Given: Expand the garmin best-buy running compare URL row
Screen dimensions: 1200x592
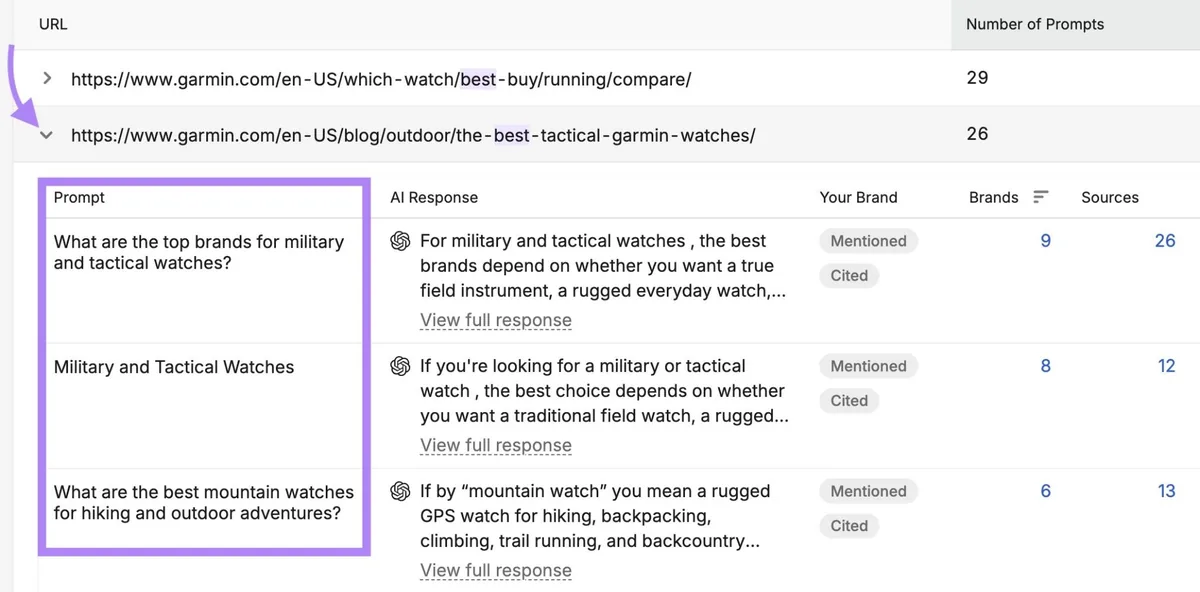Looking at the screenshot, I should click(47, 78).
